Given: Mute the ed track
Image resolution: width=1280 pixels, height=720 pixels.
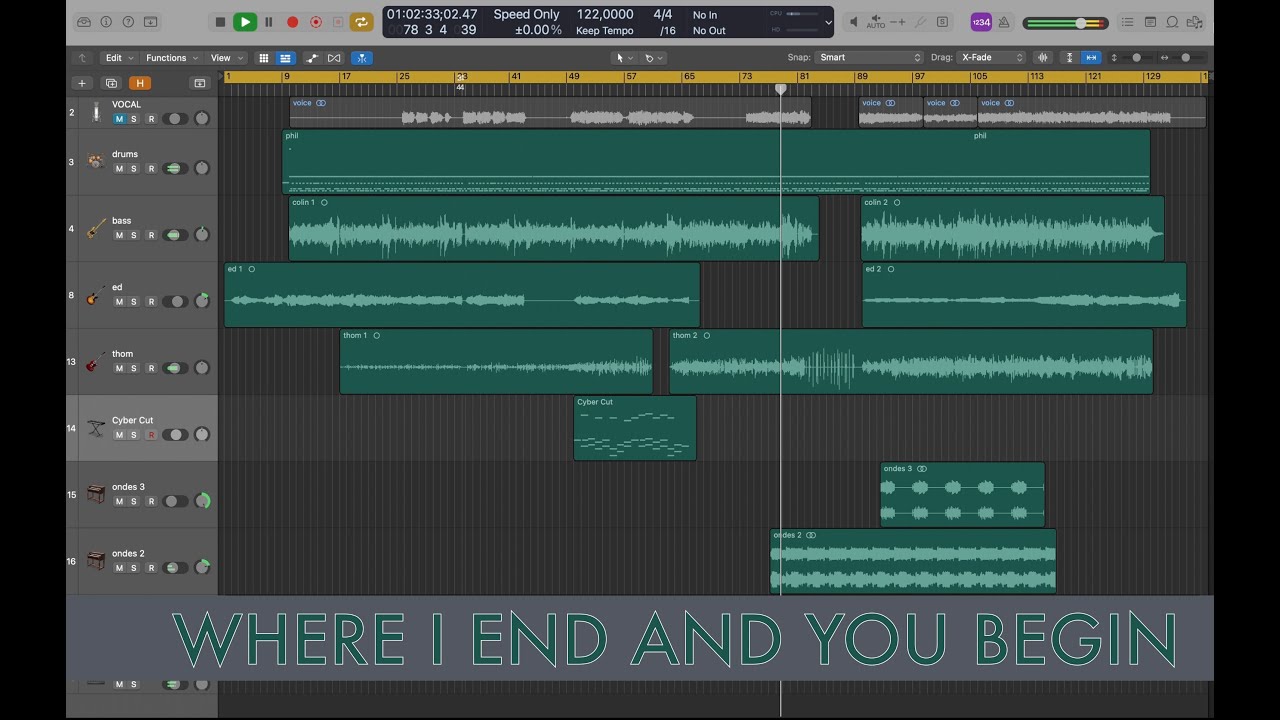Looking at the screenshot, I should point(119,302).
